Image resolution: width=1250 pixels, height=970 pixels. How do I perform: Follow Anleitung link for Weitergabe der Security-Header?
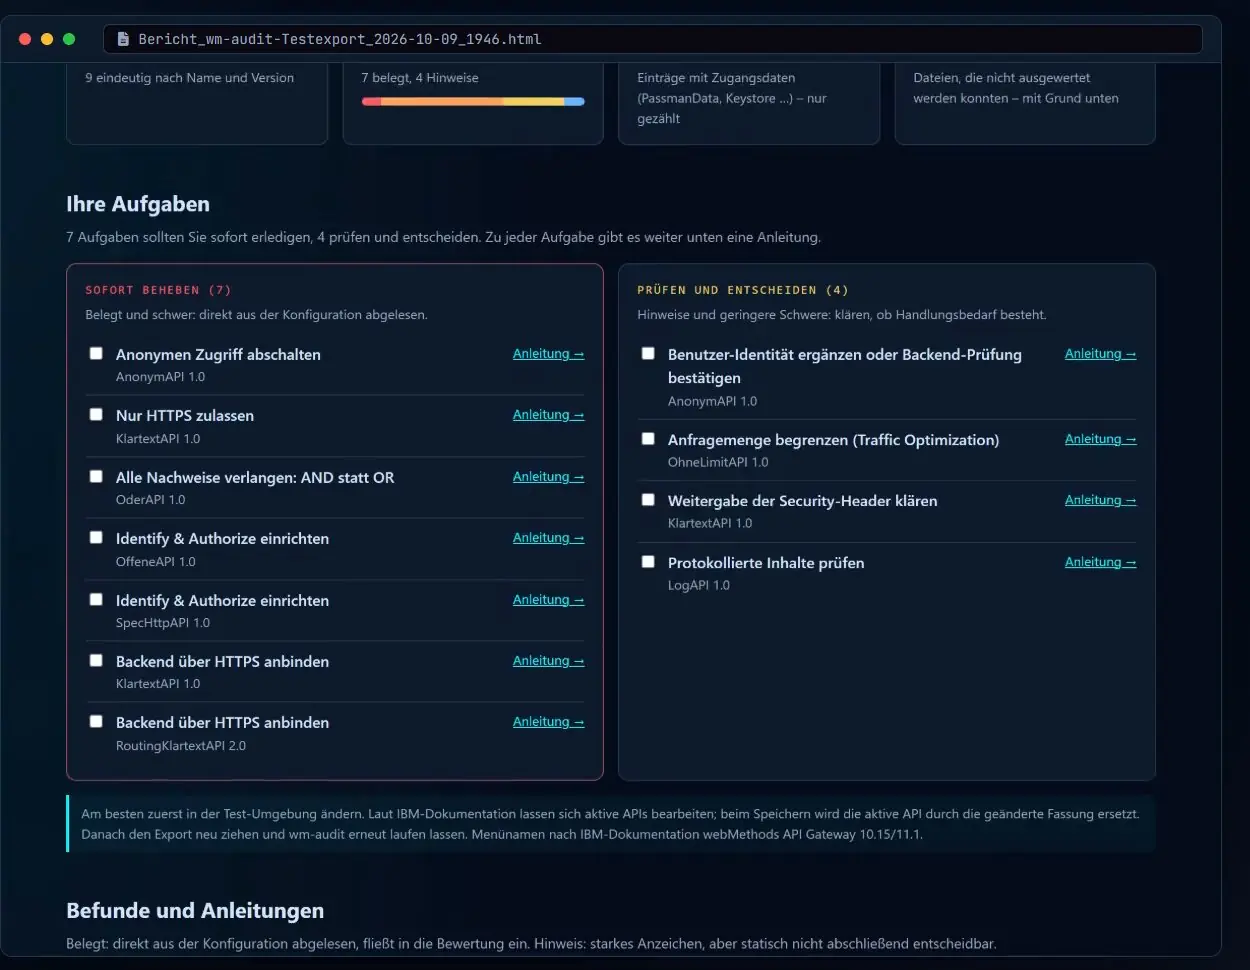[x=1100, y=500]
